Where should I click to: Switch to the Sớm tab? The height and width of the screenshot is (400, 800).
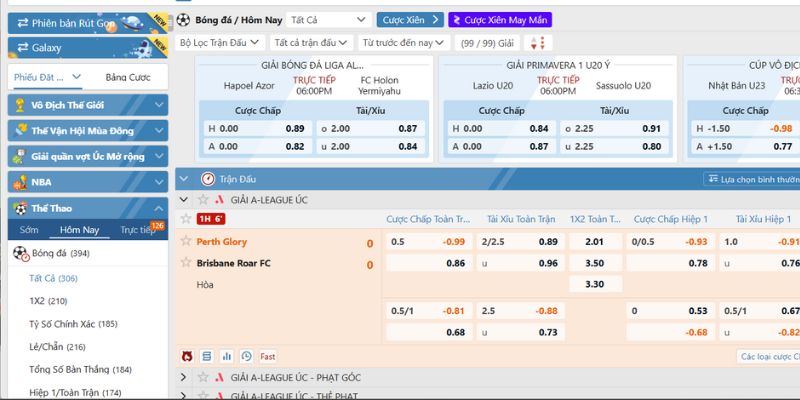pyautogui.click(x=28, y=230)
